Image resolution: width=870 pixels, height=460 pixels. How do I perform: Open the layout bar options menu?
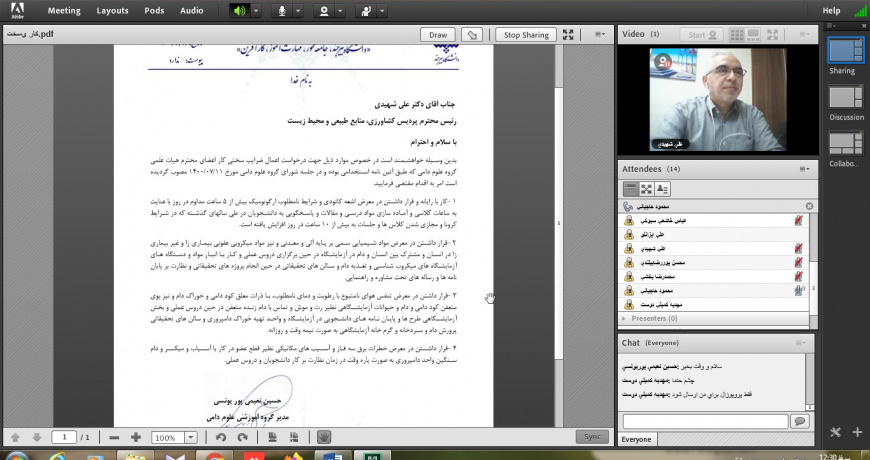pos(831,26)
